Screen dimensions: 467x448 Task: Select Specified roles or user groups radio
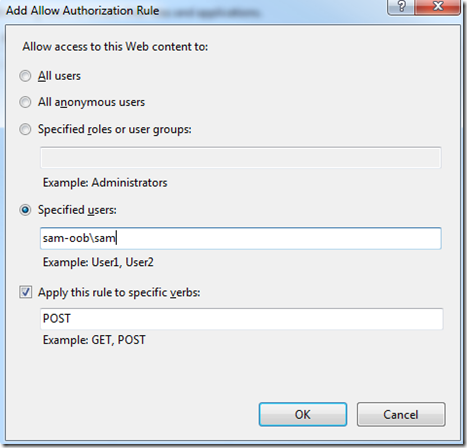(25, 129)
